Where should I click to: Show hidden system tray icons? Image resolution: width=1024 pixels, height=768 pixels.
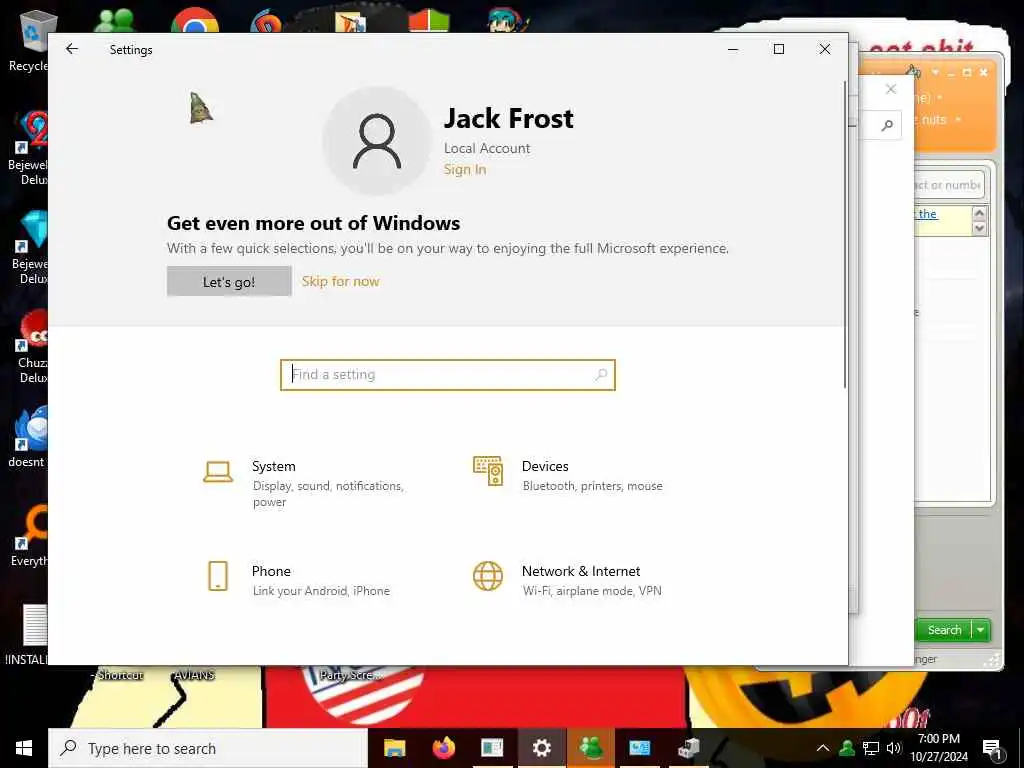click(x=823, y=748)
